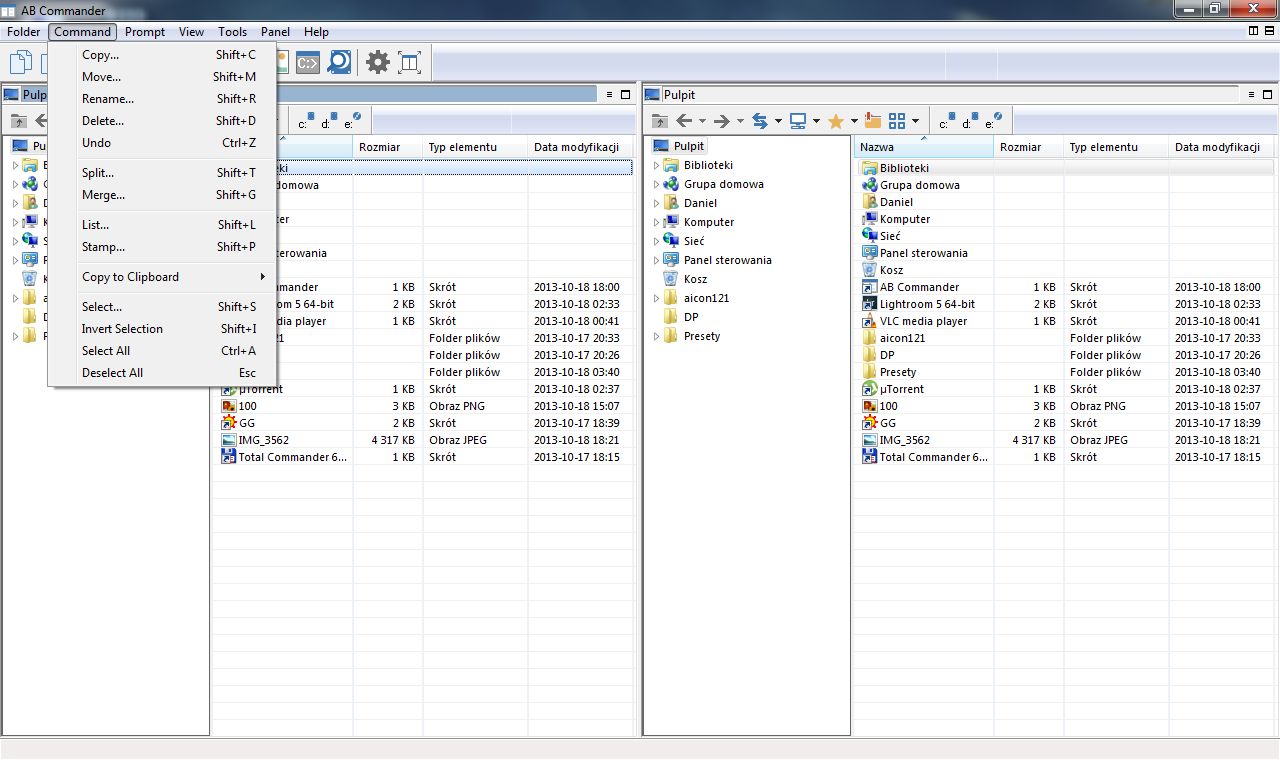Choose Copy... from Command menu
Screen dimensions: 1280x760
coord(162,55)
